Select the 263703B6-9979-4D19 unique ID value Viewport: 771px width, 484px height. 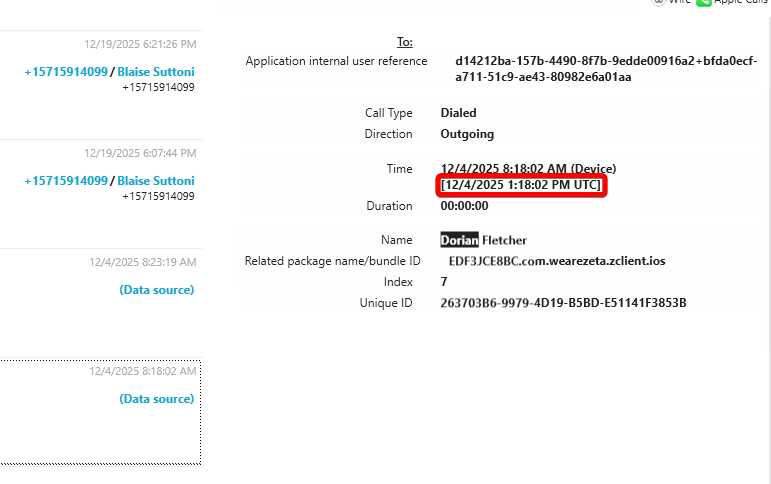(563, 303)
